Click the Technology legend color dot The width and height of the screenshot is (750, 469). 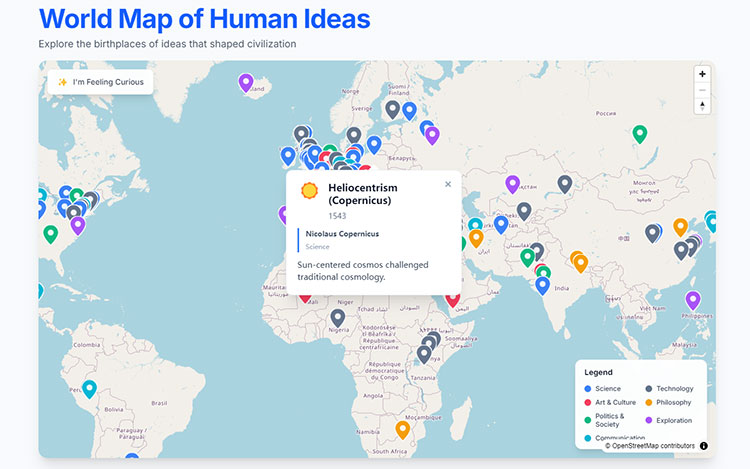click(x=649, y=389)
